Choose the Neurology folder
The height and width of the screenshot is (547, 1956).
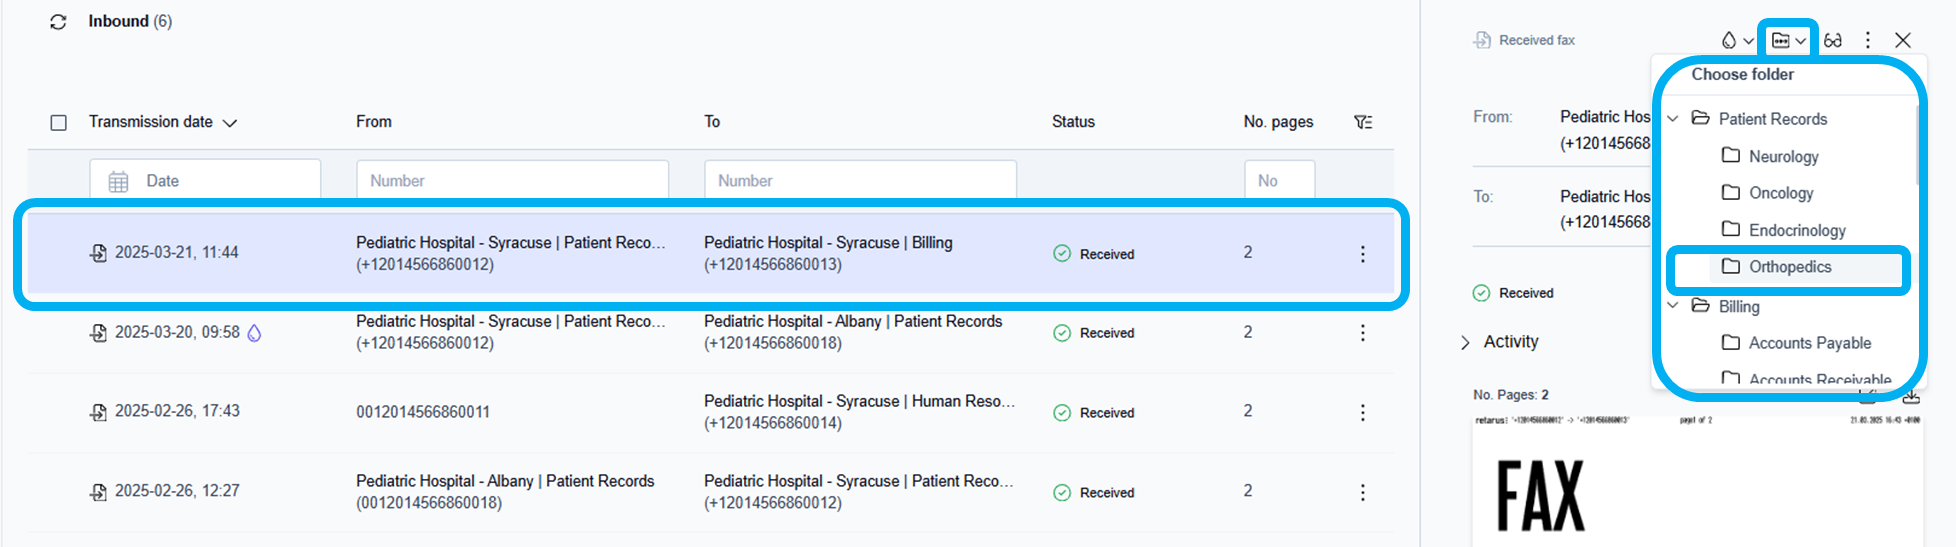click(x=1782, y=157)
